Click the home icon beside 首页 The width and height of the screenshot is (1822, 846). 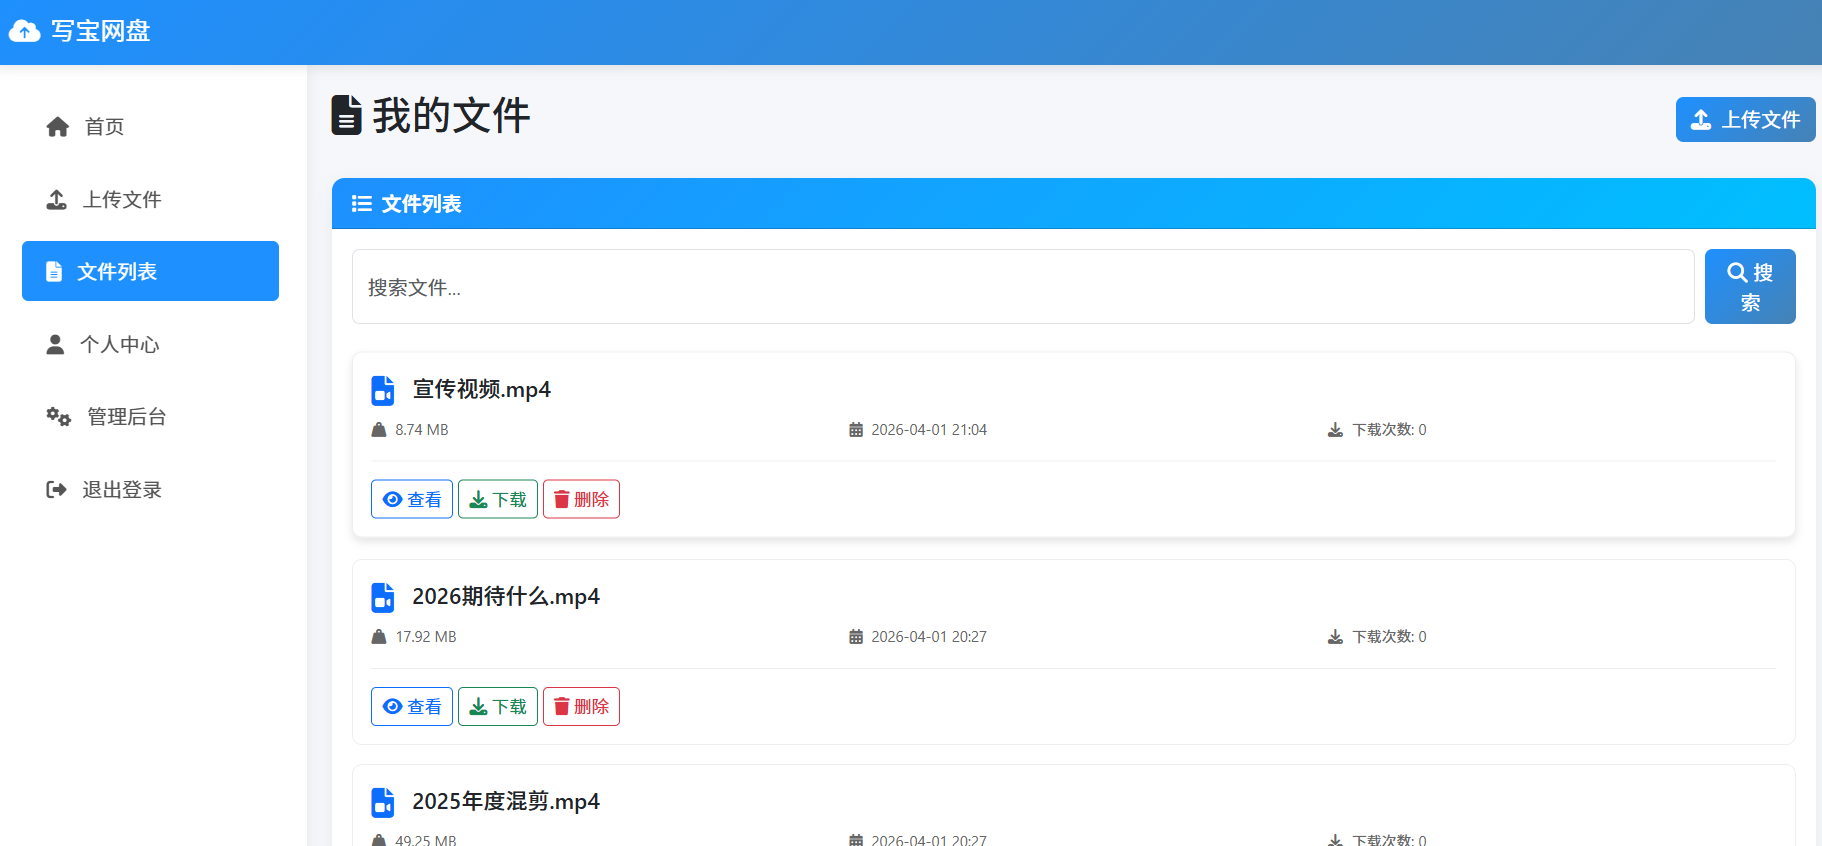(58, 127)
